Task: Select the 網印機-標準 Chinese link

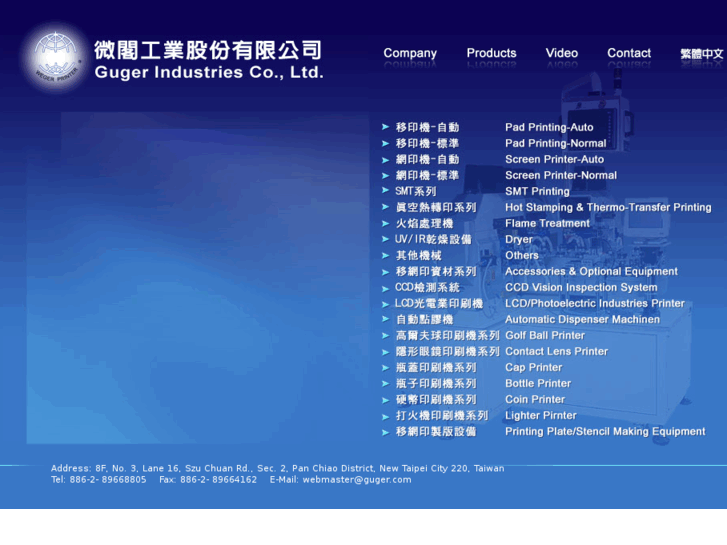Action: [x=427, y=175]
